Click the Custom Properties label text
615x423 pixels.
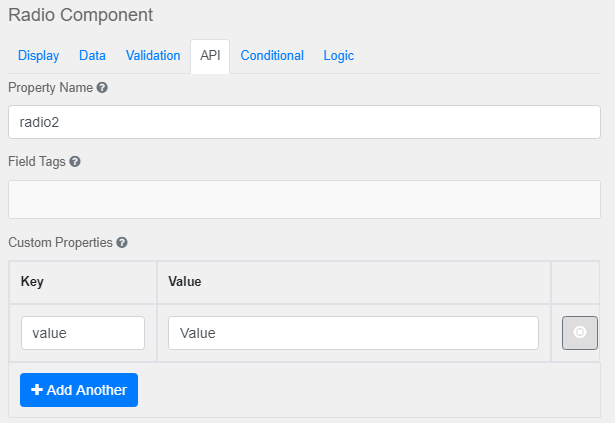coord(60,243)
